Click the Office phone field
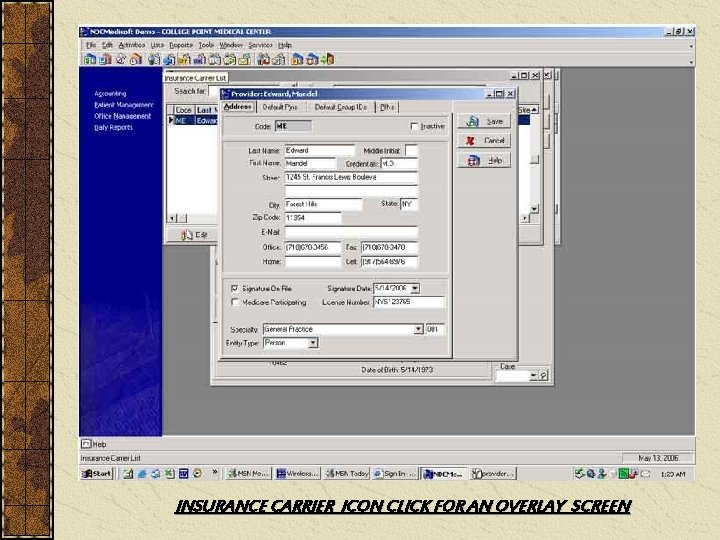This screenshot has height=540, width=720. pyautogui.click(x=313, y=248)
